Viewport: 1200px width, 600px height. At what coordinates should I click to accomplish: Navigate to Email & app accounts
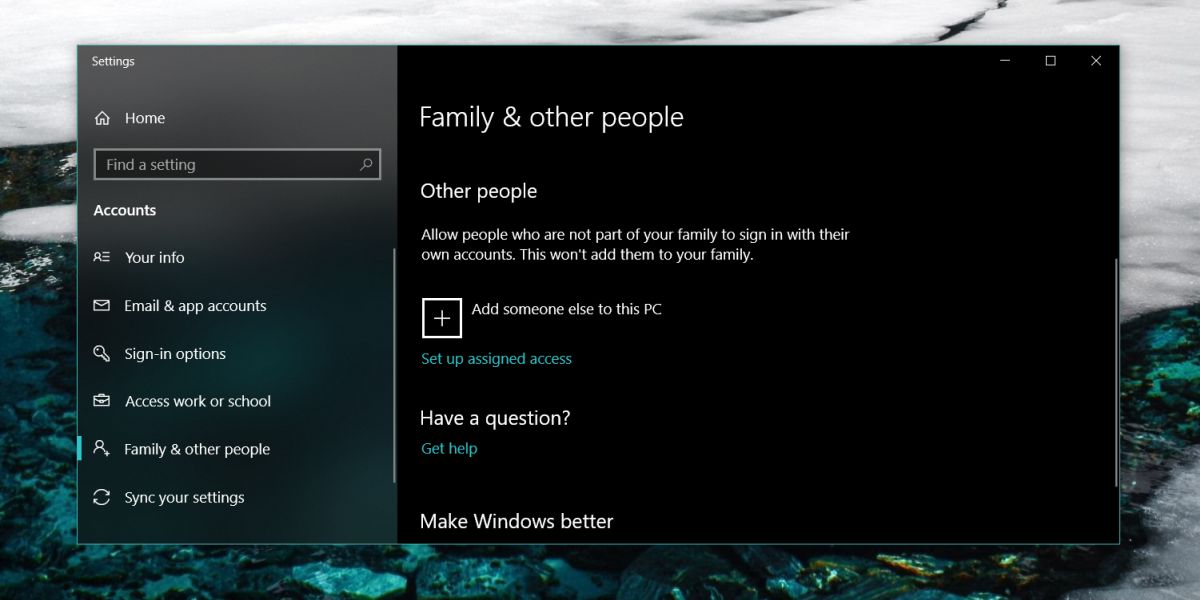195,305
